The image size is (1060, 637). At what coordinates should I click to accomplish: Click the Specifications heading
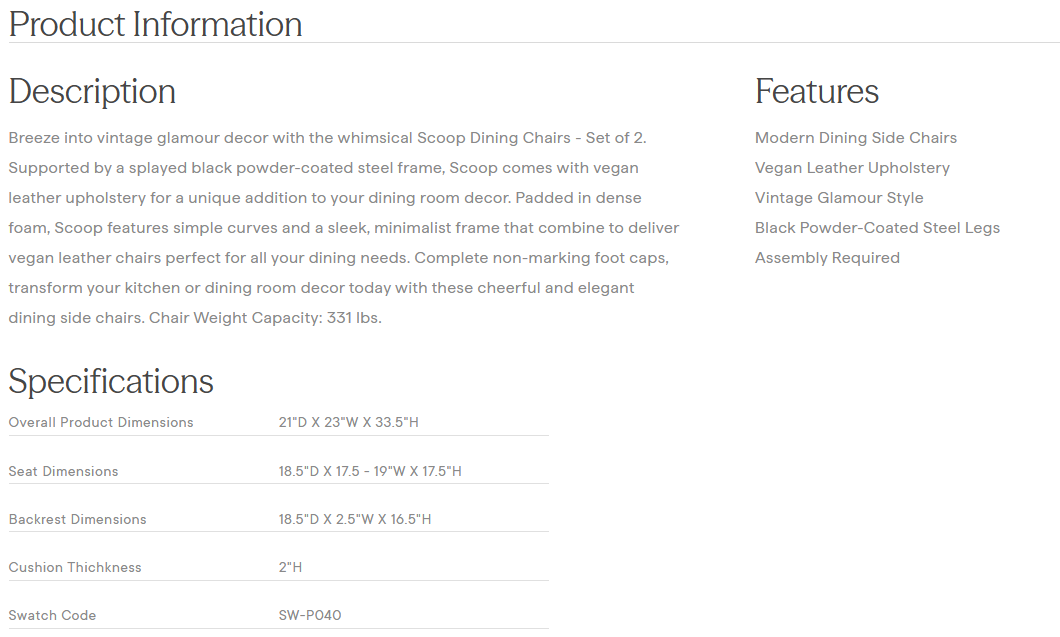[x=111, y=381]
